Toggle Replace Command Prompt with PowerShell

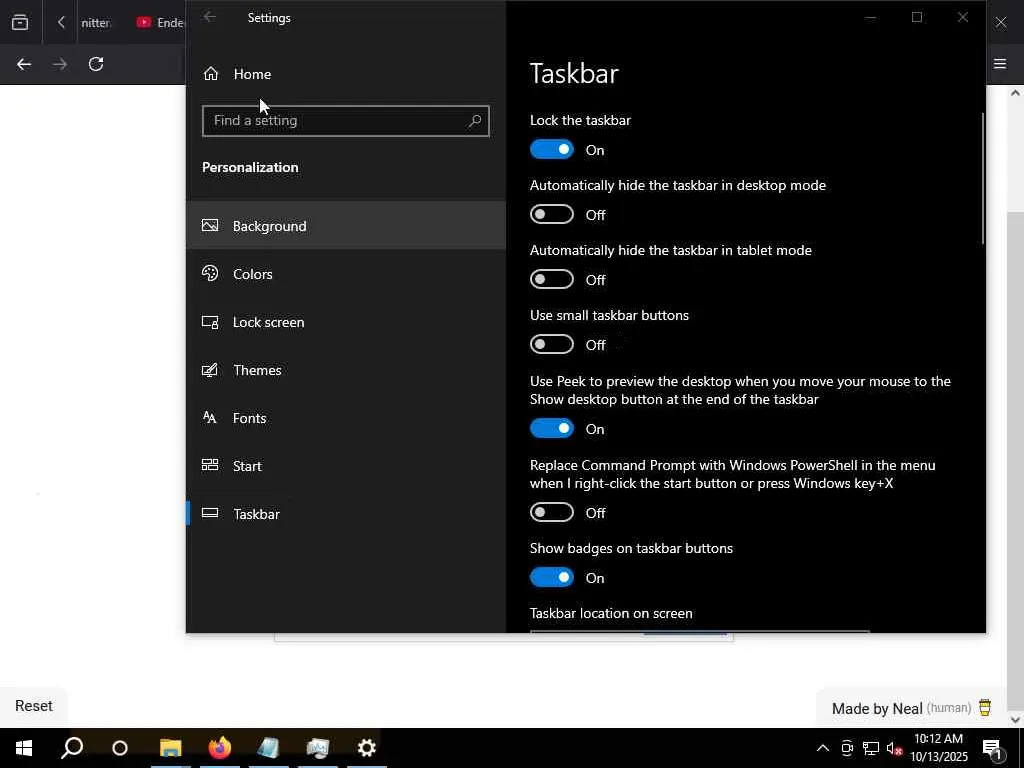point(552,512)
